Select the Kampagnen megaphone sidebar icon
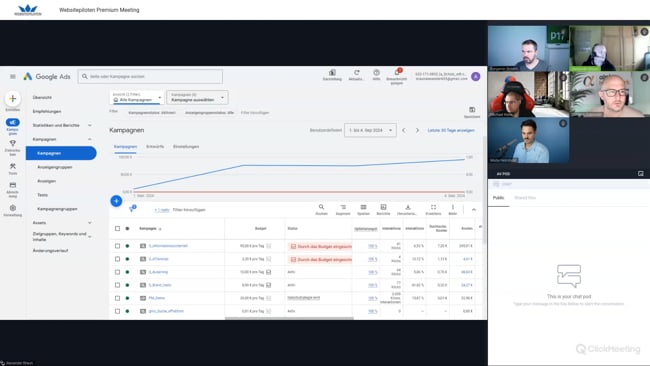Image resolution: width=650 pixels, height=366 pixels. coord(12,123)
